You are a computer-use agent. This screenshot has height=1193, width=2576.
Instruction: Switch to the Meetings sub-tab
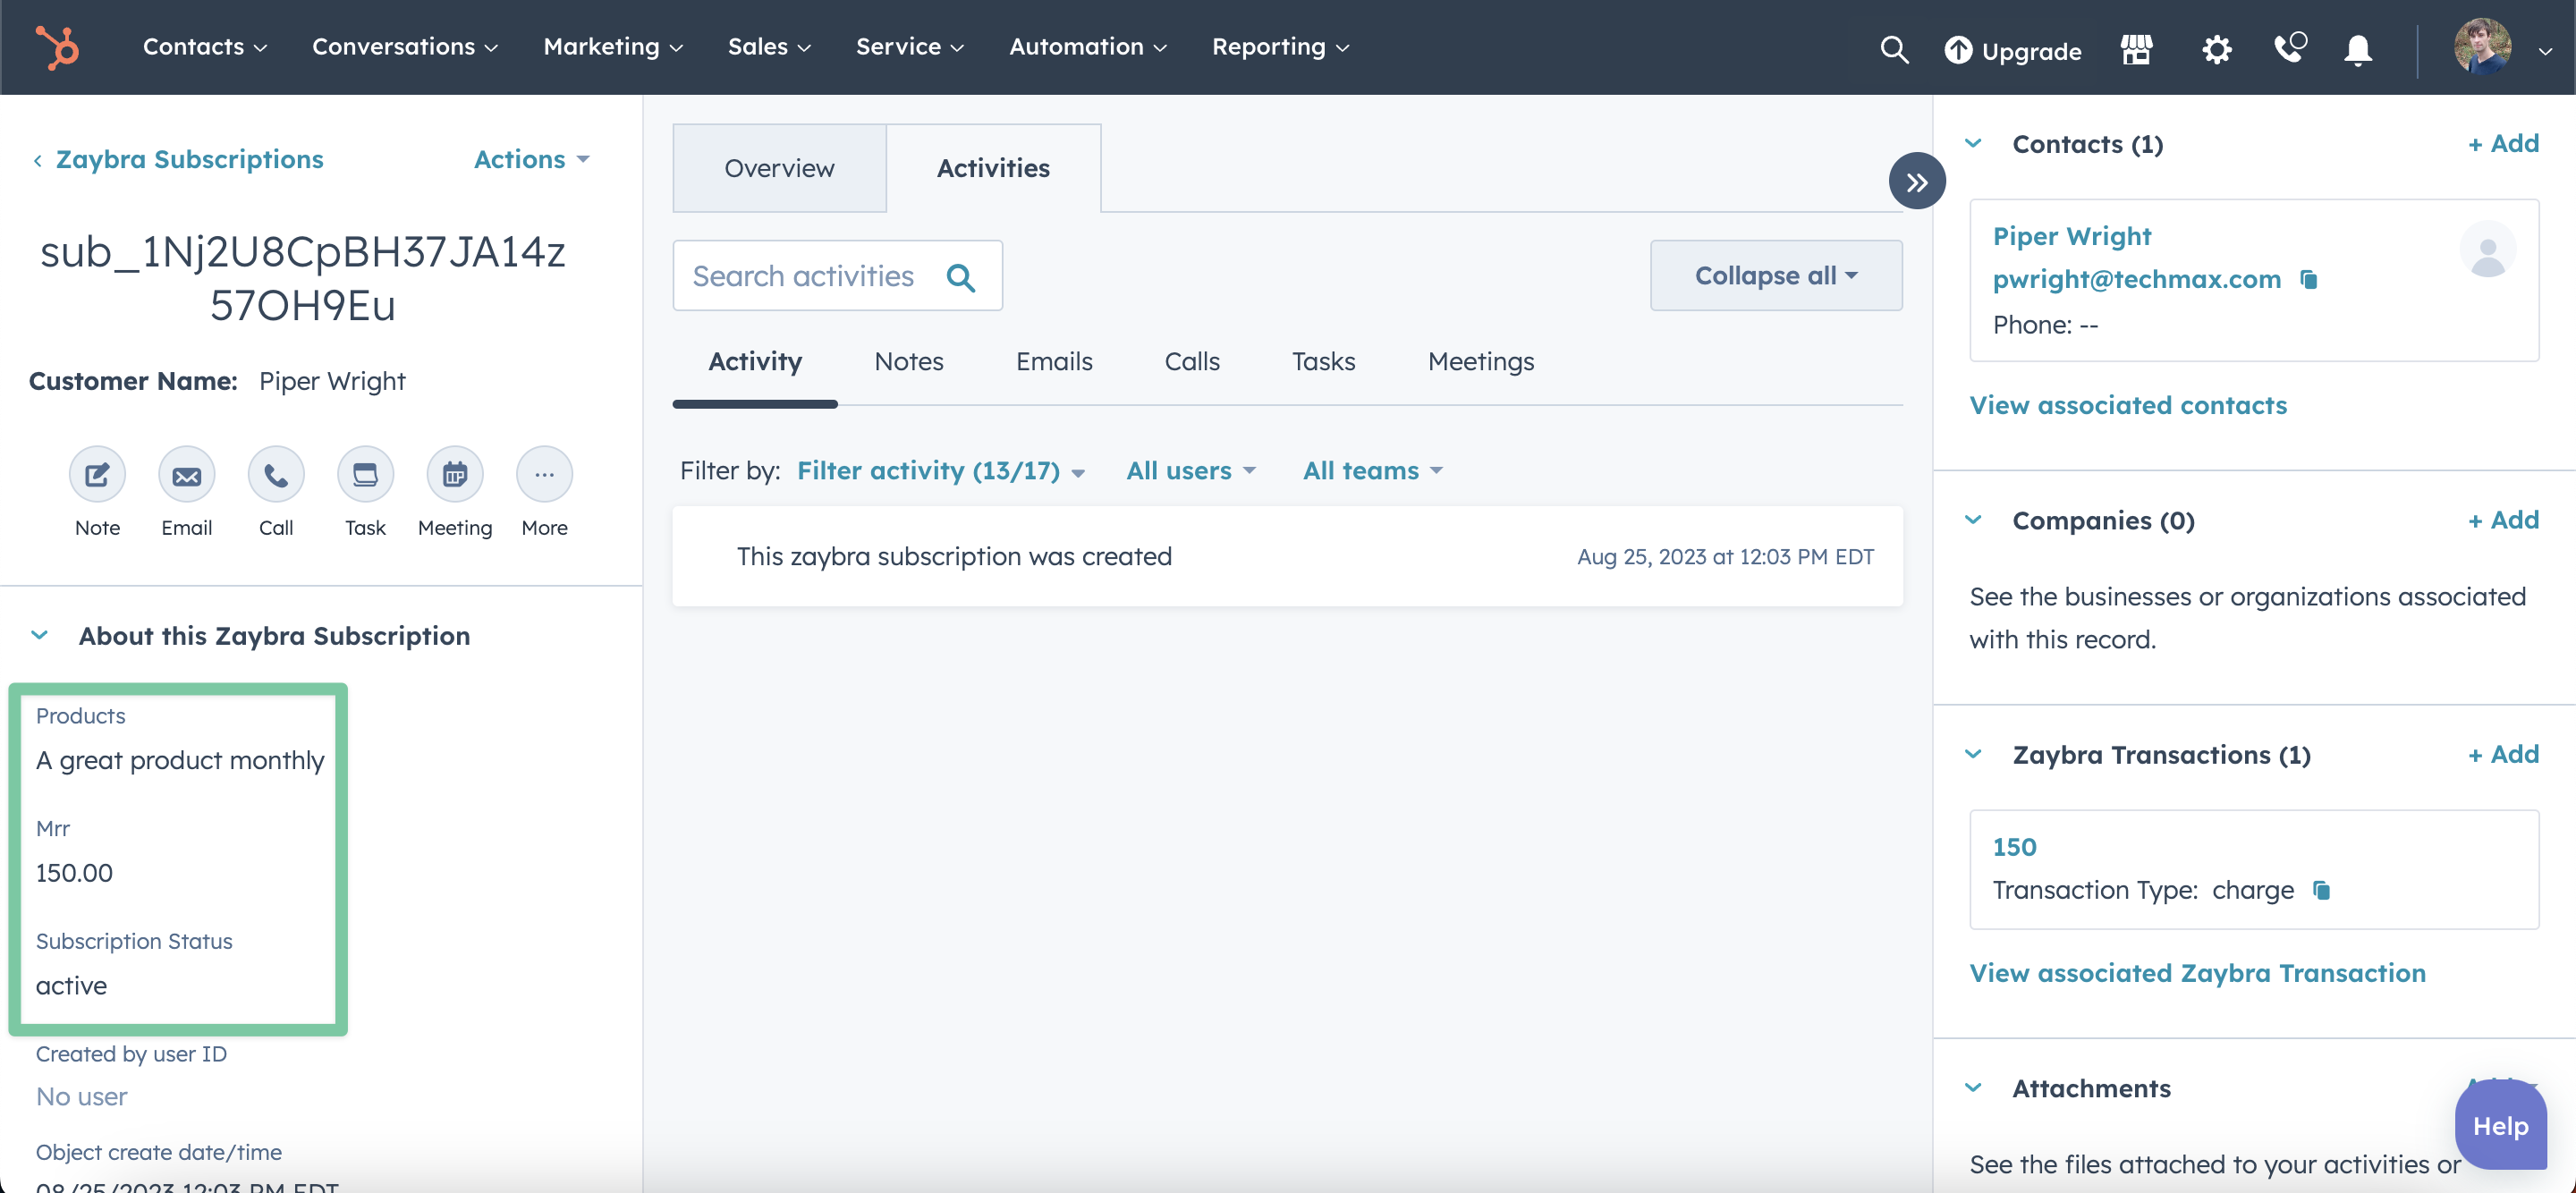(x=1480, y=362)
